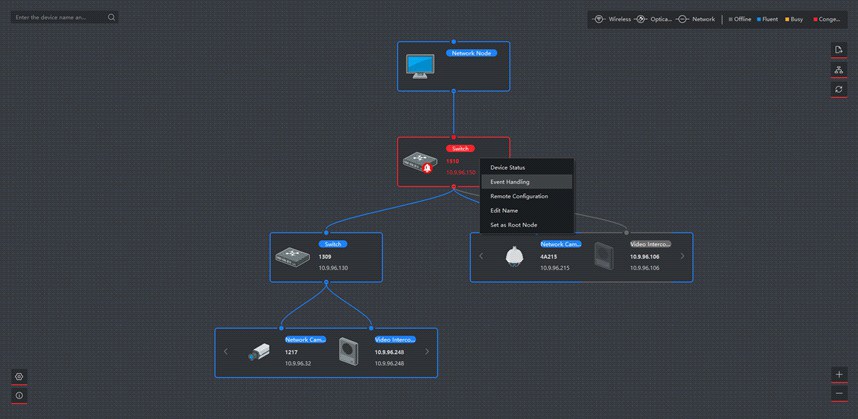Show next device in 1217 camera group

click(x=427, y=351)
